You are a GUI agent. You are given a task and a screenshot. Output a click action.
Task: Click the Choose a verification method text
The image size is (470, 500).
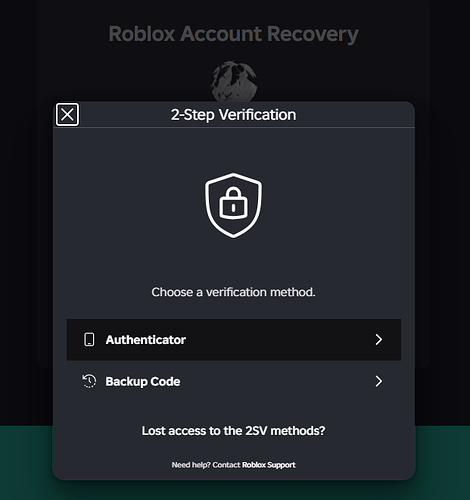[233, 292]
